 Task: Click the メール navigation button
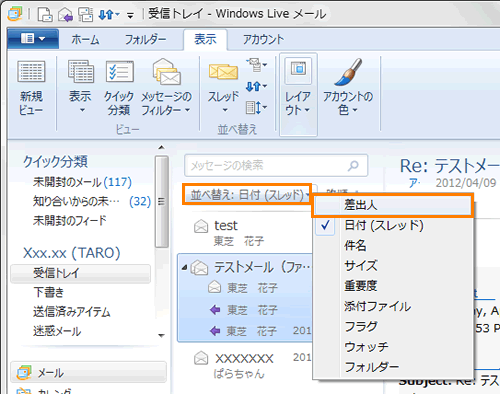[88, 372]
